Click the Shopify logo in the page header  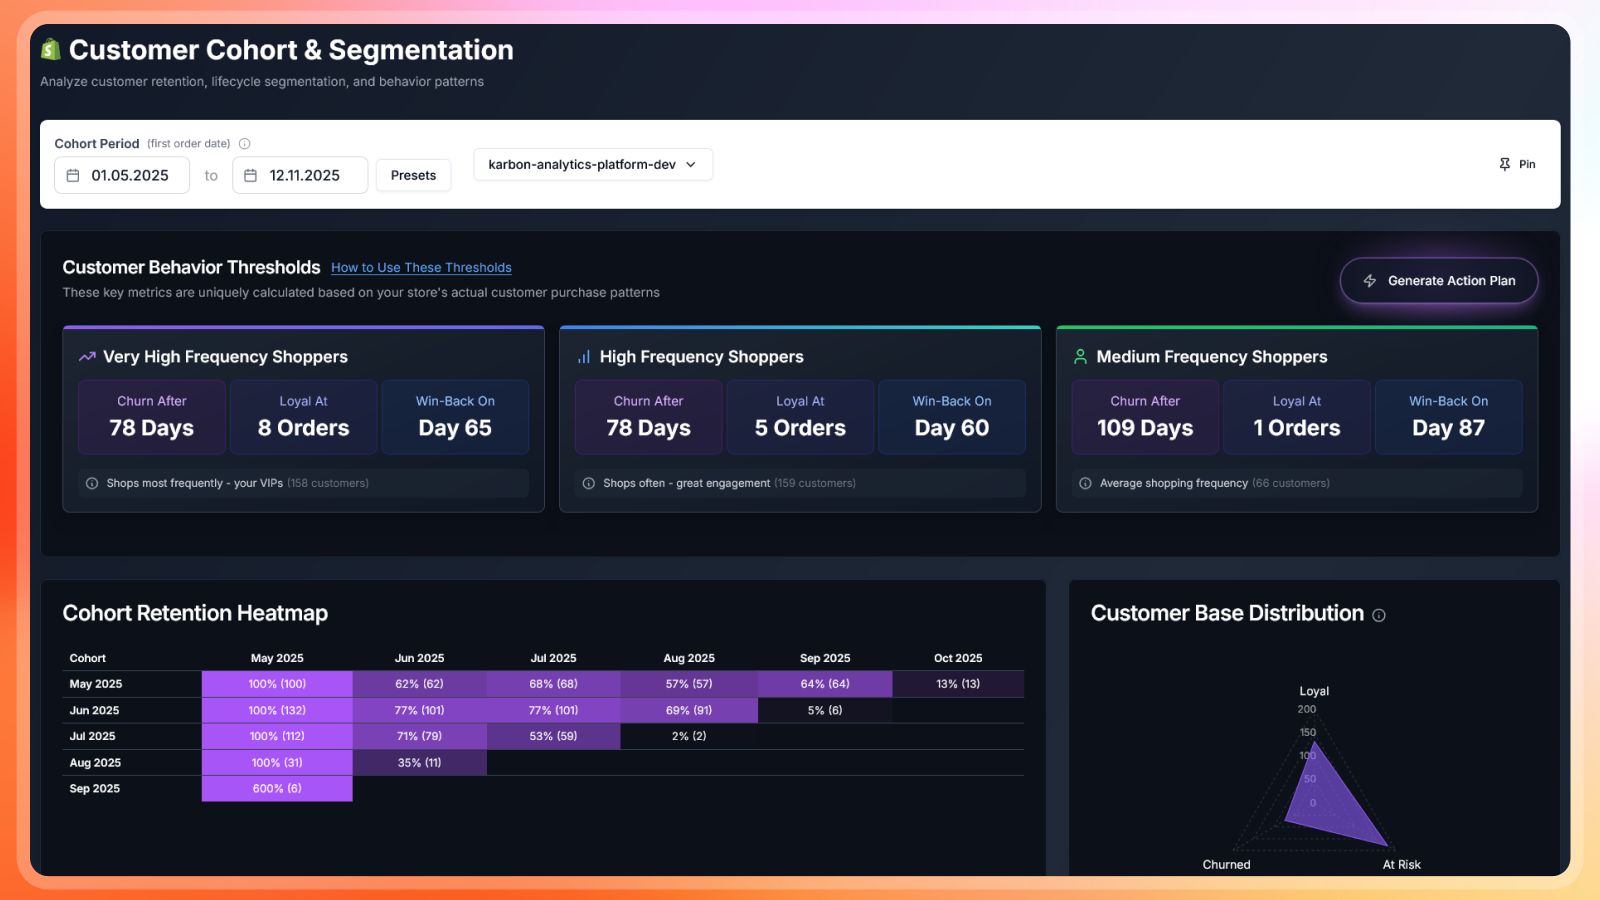(x=49, y=48)
